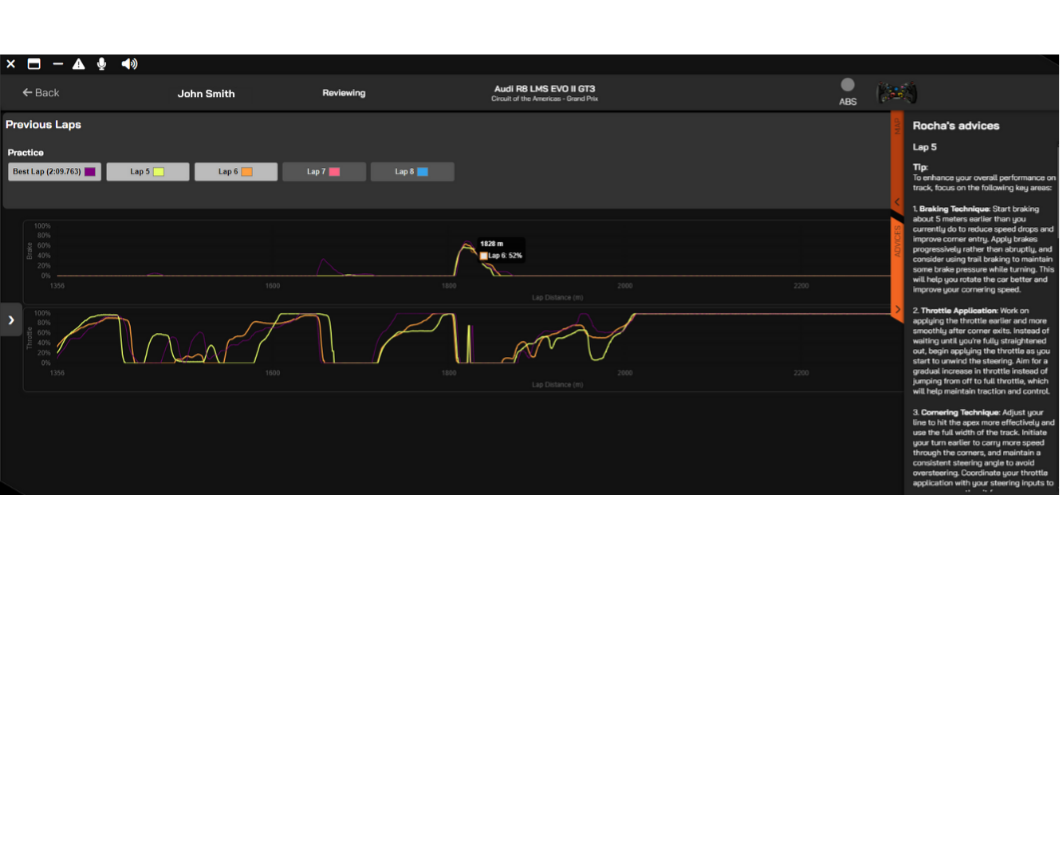Click the purple color swatch on Best Lap
1063x862 pixels.
pyautogui.click(x=91, y=171)
